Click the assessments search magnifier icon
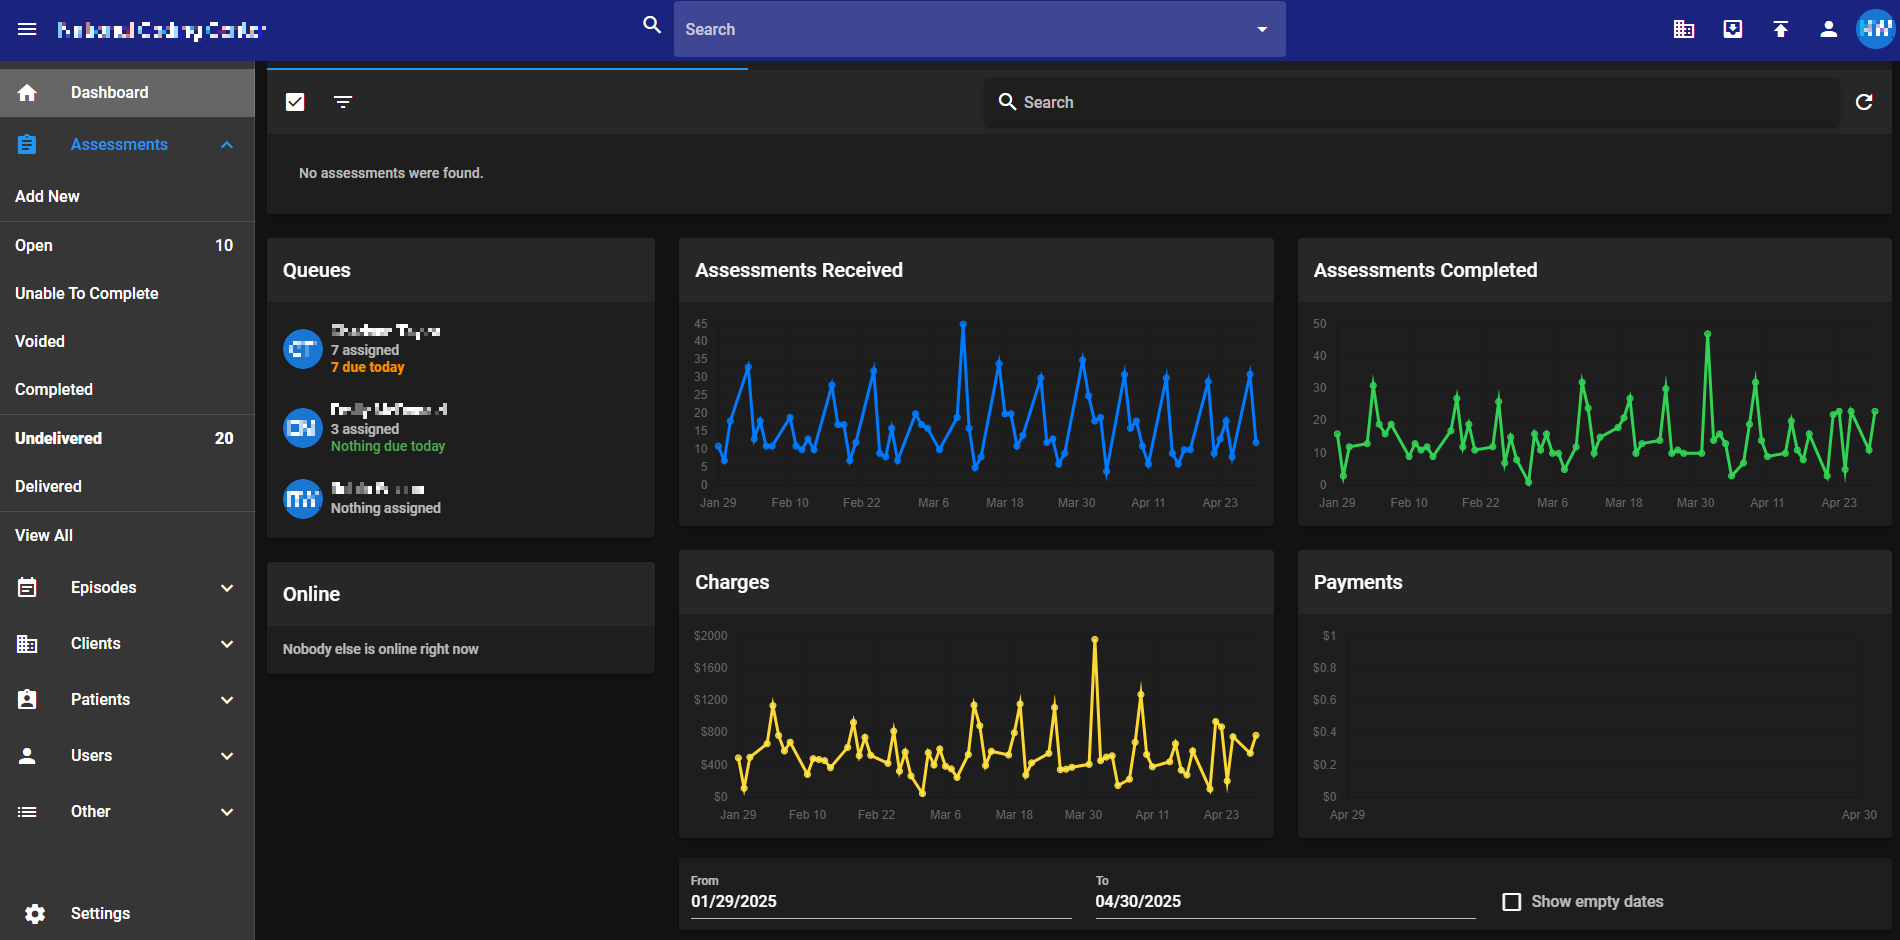Image resolution: width=1900 pixels, height=940 pixels. click(1007, 102)
